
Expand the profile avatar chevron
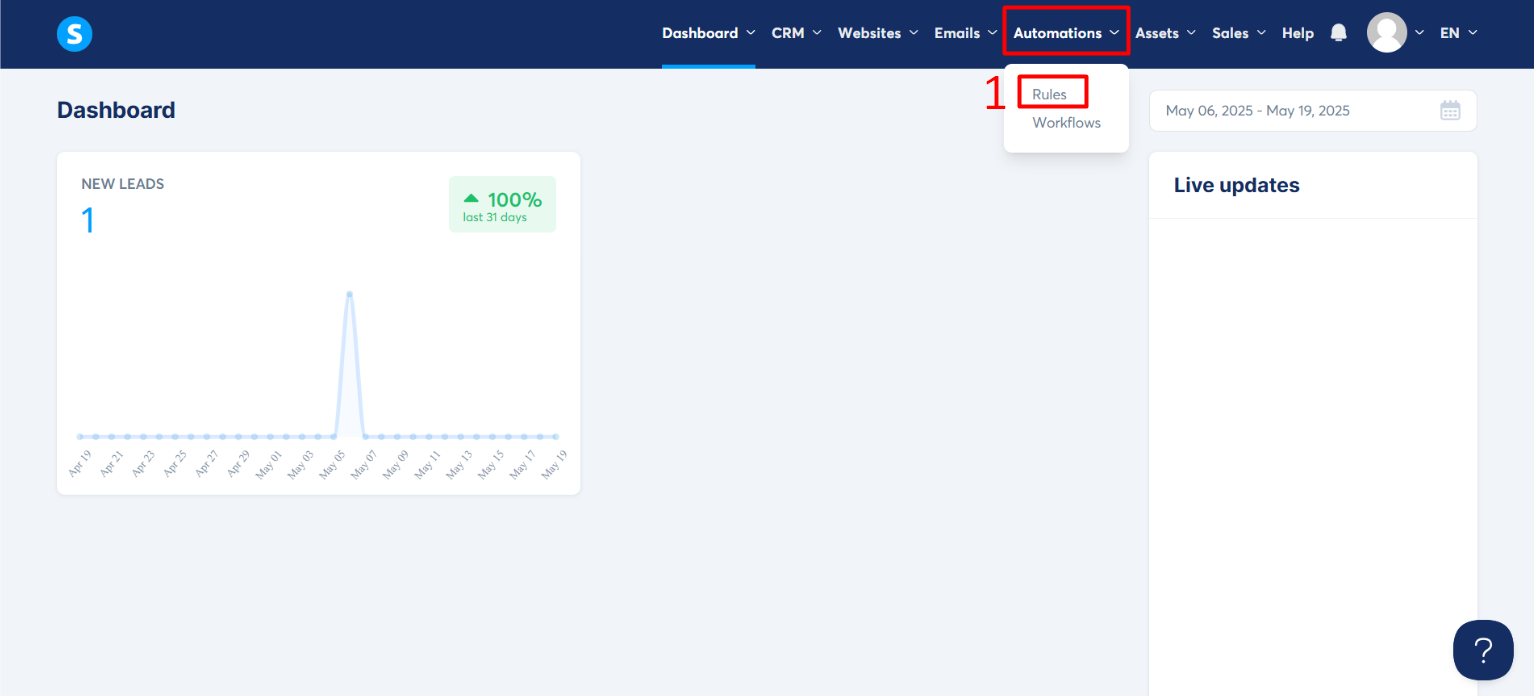(1419, 33)
